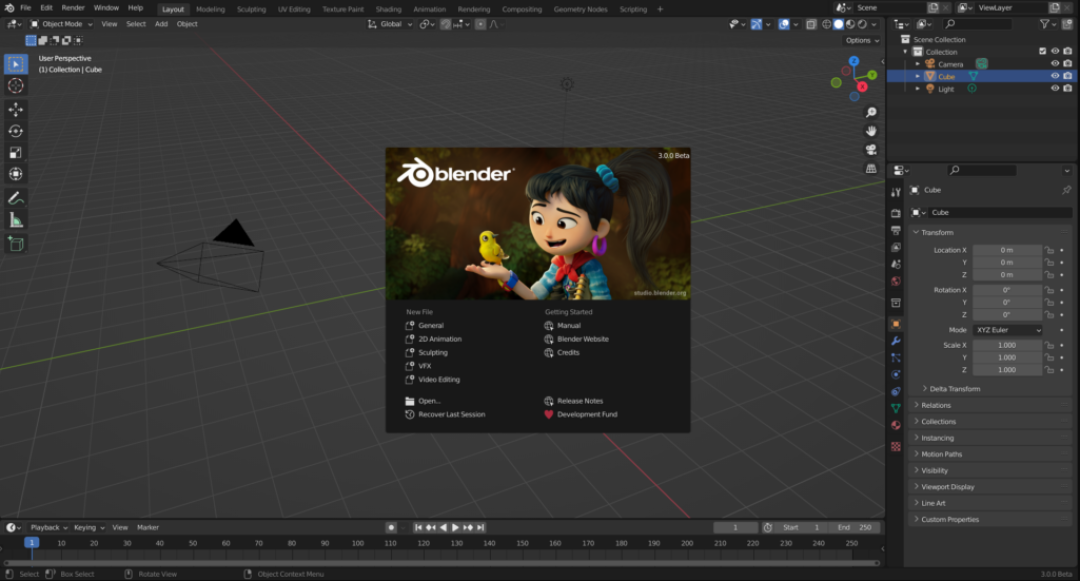Open the Add menu in viewport header

[161, 24]
